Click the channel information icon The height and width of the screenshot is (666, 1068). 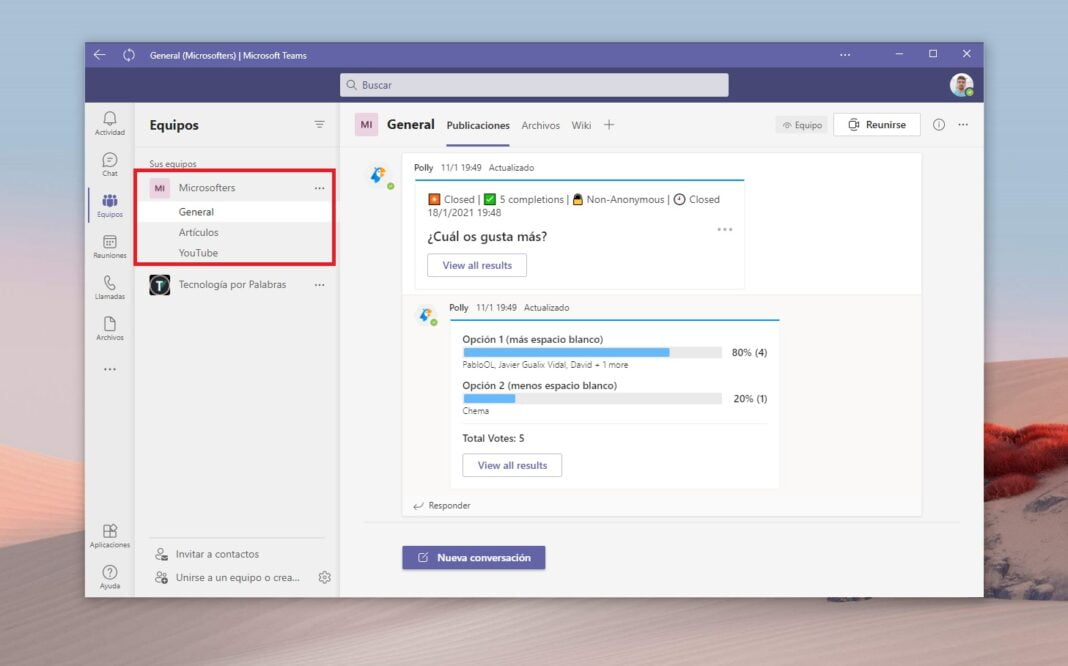pos(938,125)
